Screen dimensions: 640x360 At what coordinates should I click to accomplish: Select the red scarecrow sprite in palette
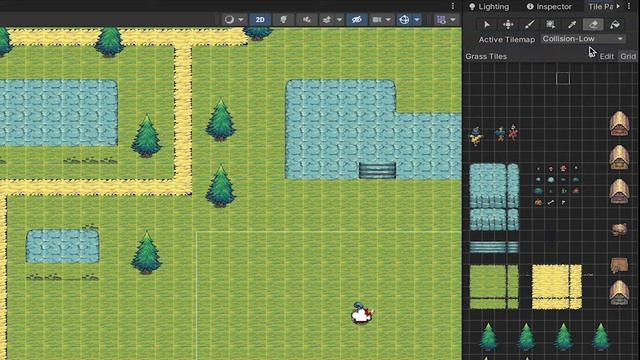pyautogui.click(x=513, y=133)
